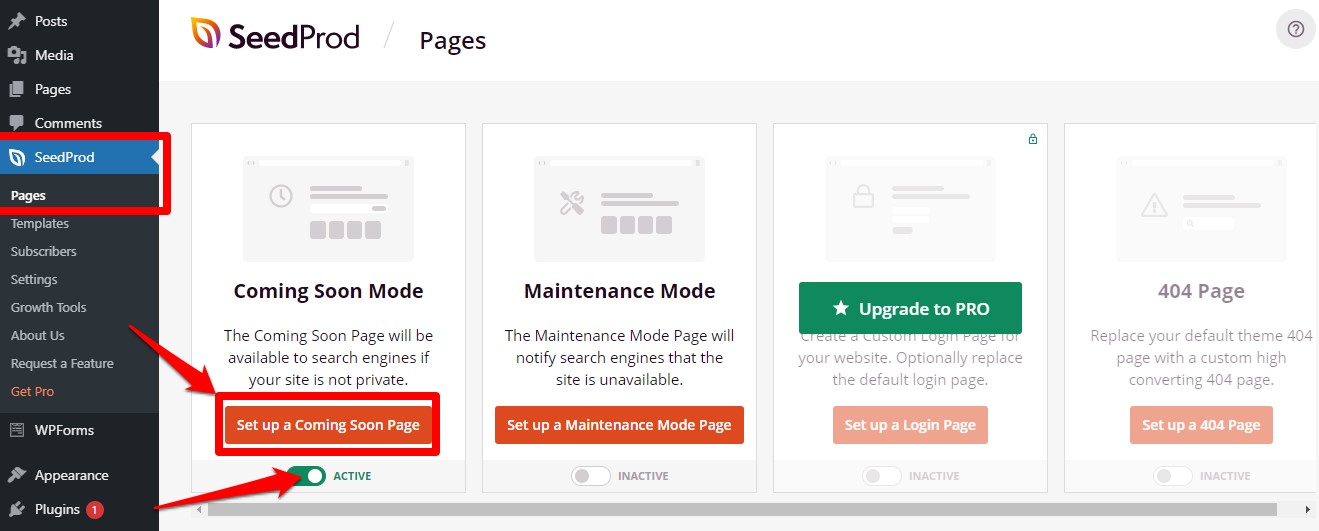Click Set up a Login Page button
This screenshot has height=531, width=1319.
tap(910, 425)
